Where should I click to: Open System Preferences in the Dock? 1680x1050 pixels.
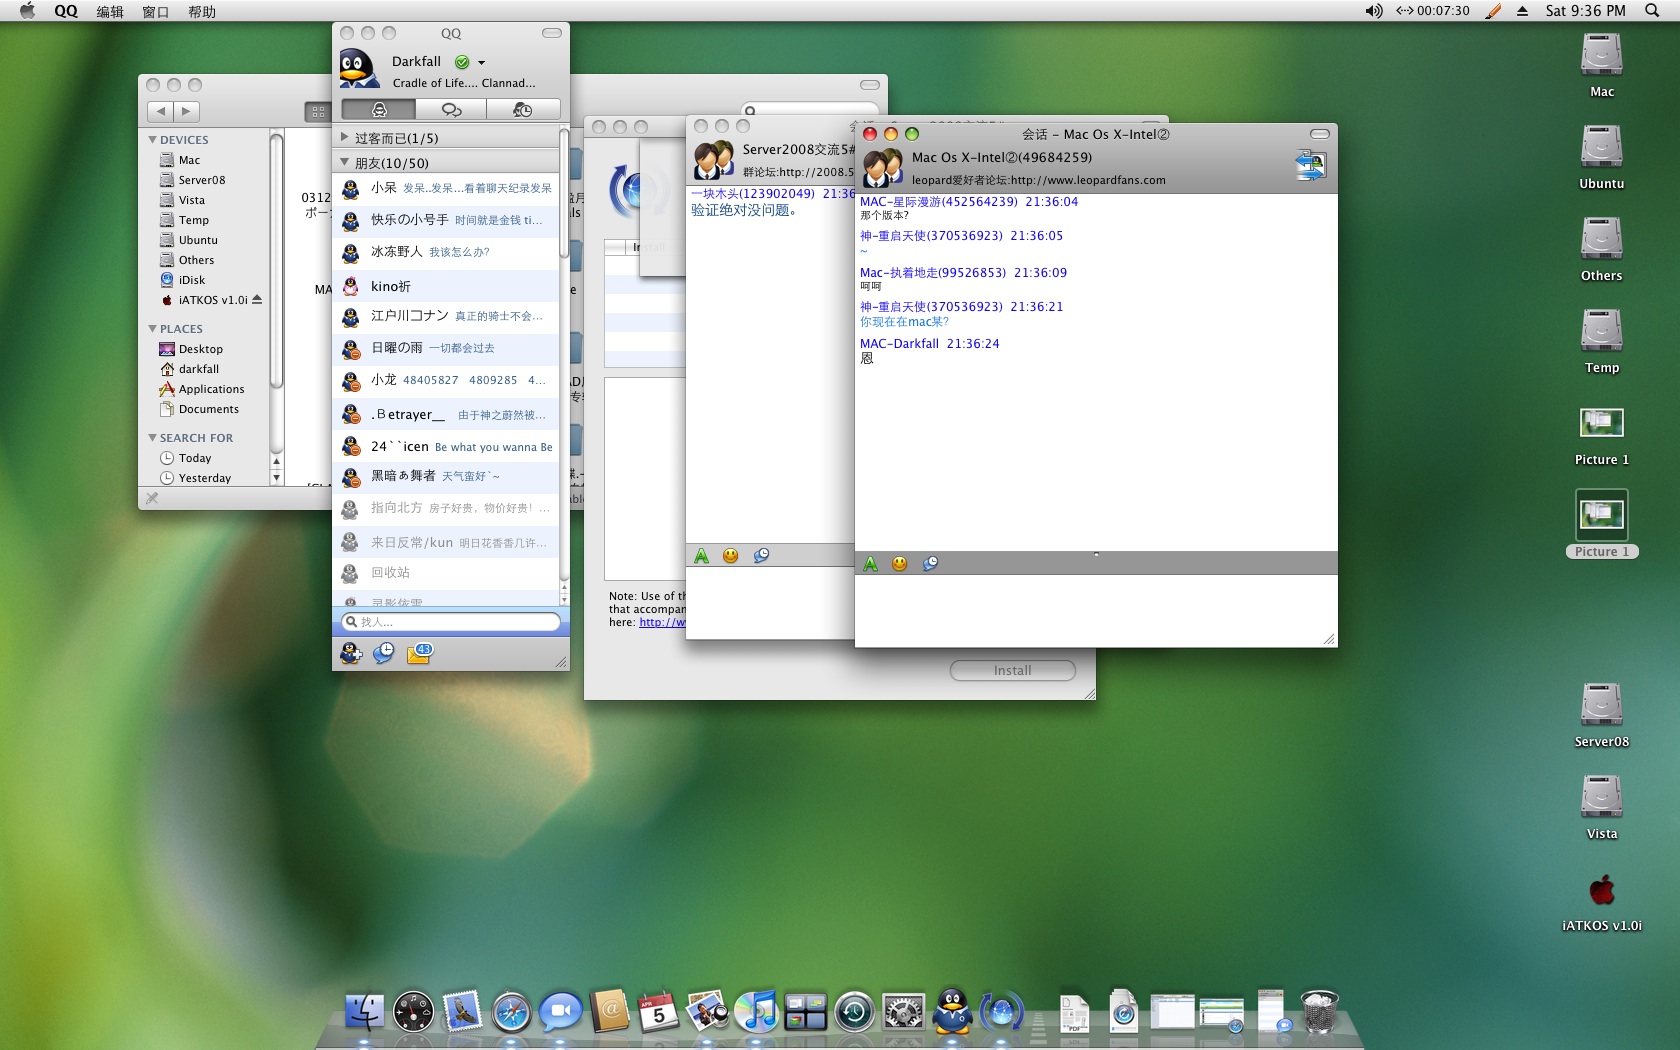904,1012
